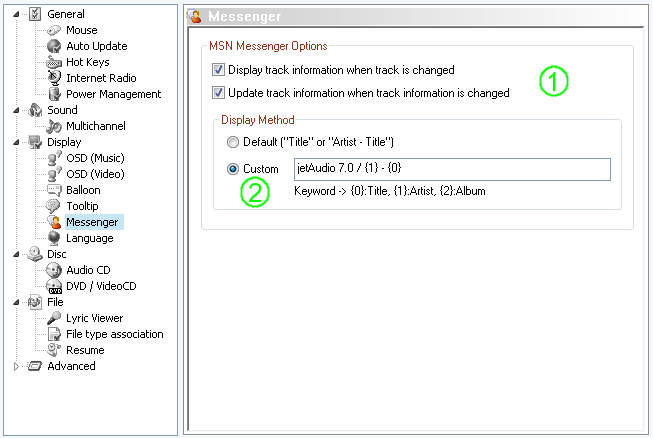This screenshot has width=653, height=438.
Task: Select Balloon in the tree
Action: coord(83,190)
